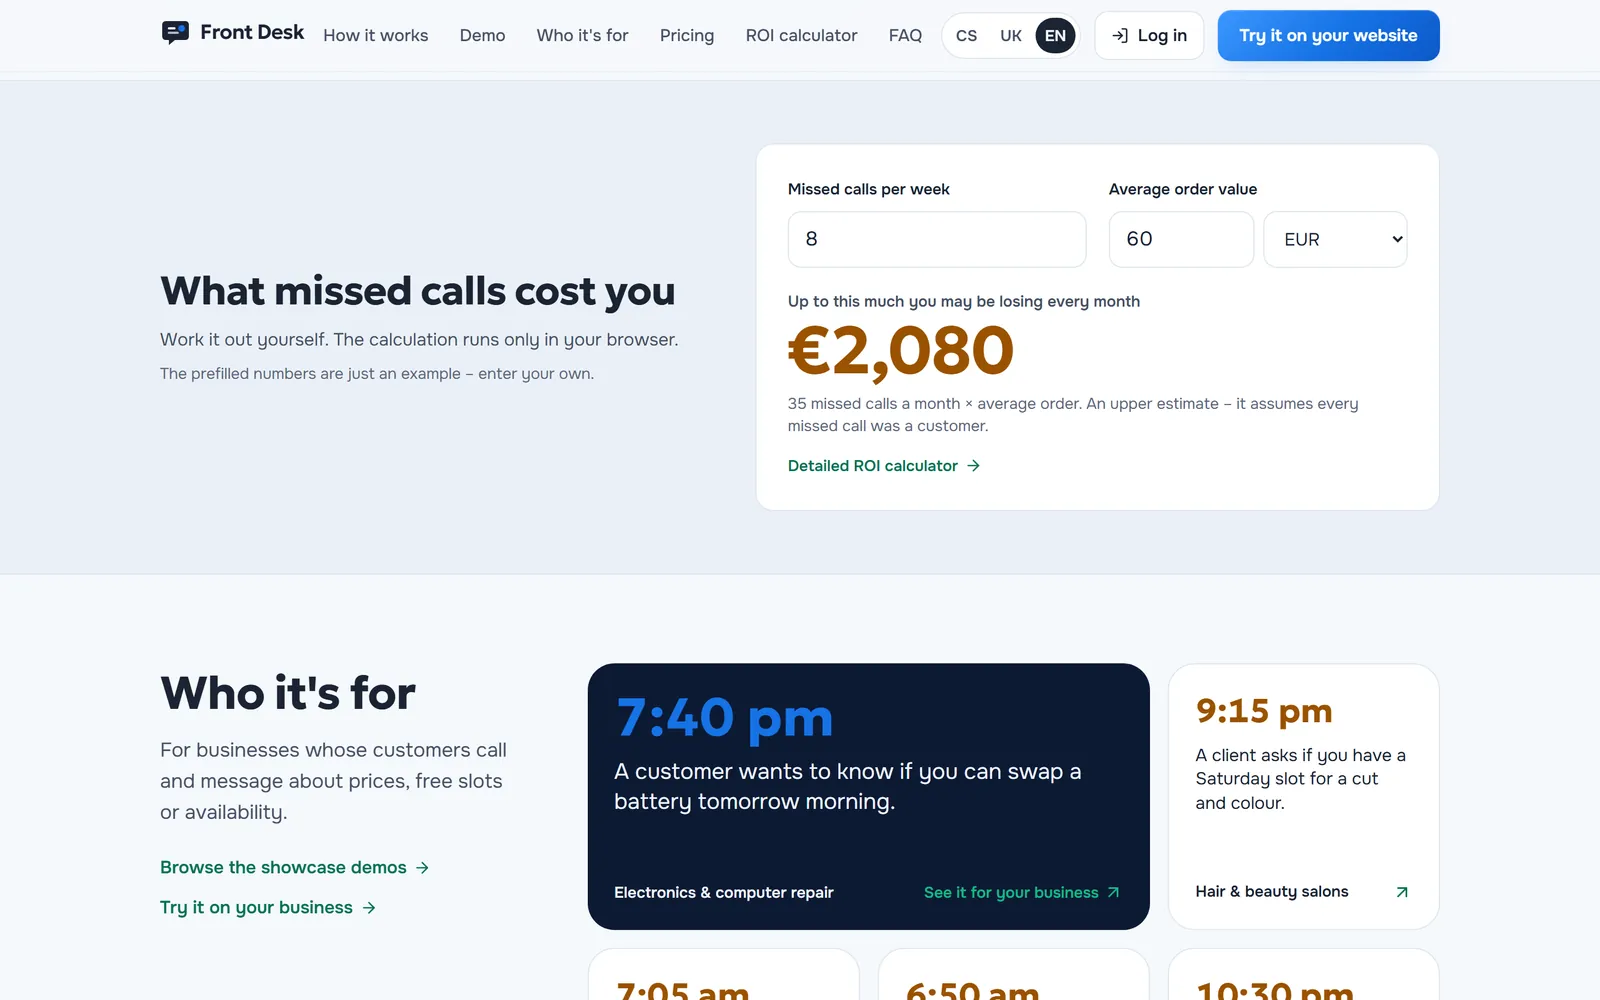
Task: Open the Hair & beauty salons card
Action: point(1304,797)
